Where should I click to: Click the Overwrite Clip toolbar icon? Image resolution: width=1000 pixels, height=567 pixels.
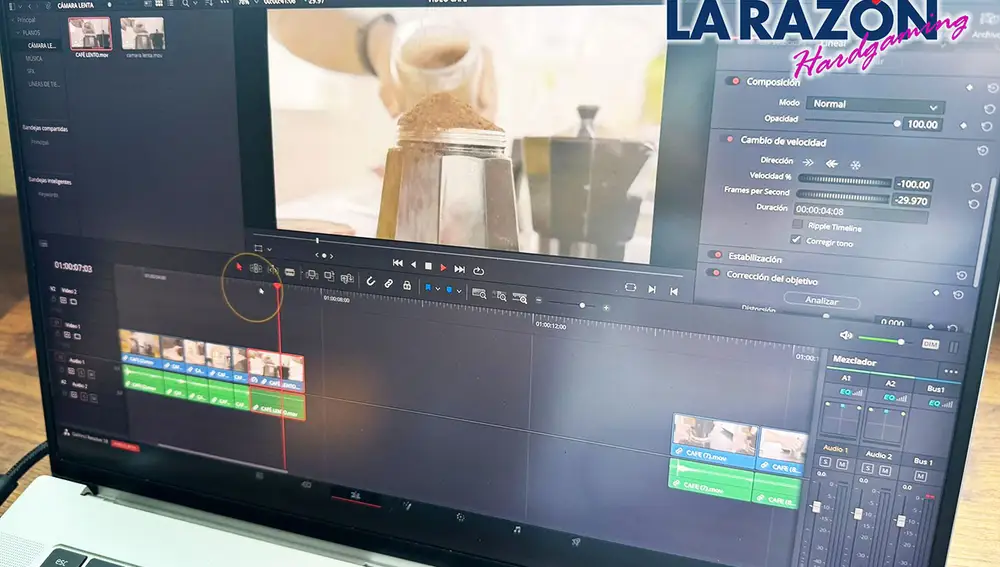click(x=329, y=276)
